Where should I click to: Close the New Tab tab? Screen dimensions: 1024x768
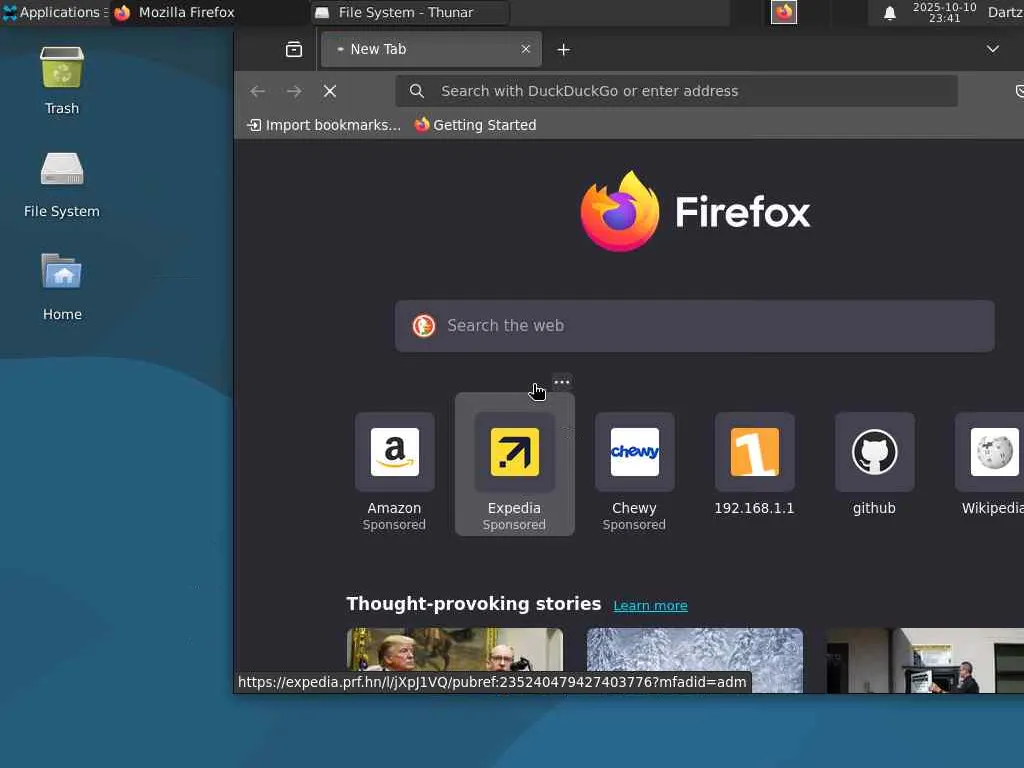coord(526,49)
